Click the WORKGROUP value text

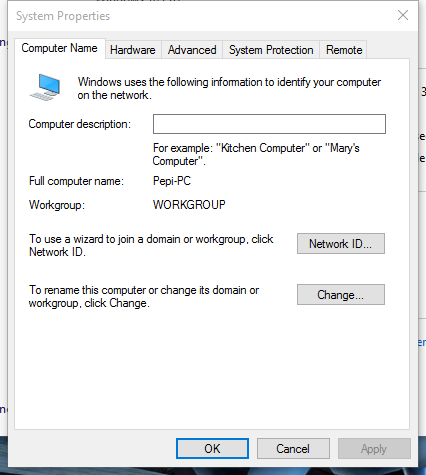[x=189, y=204]
